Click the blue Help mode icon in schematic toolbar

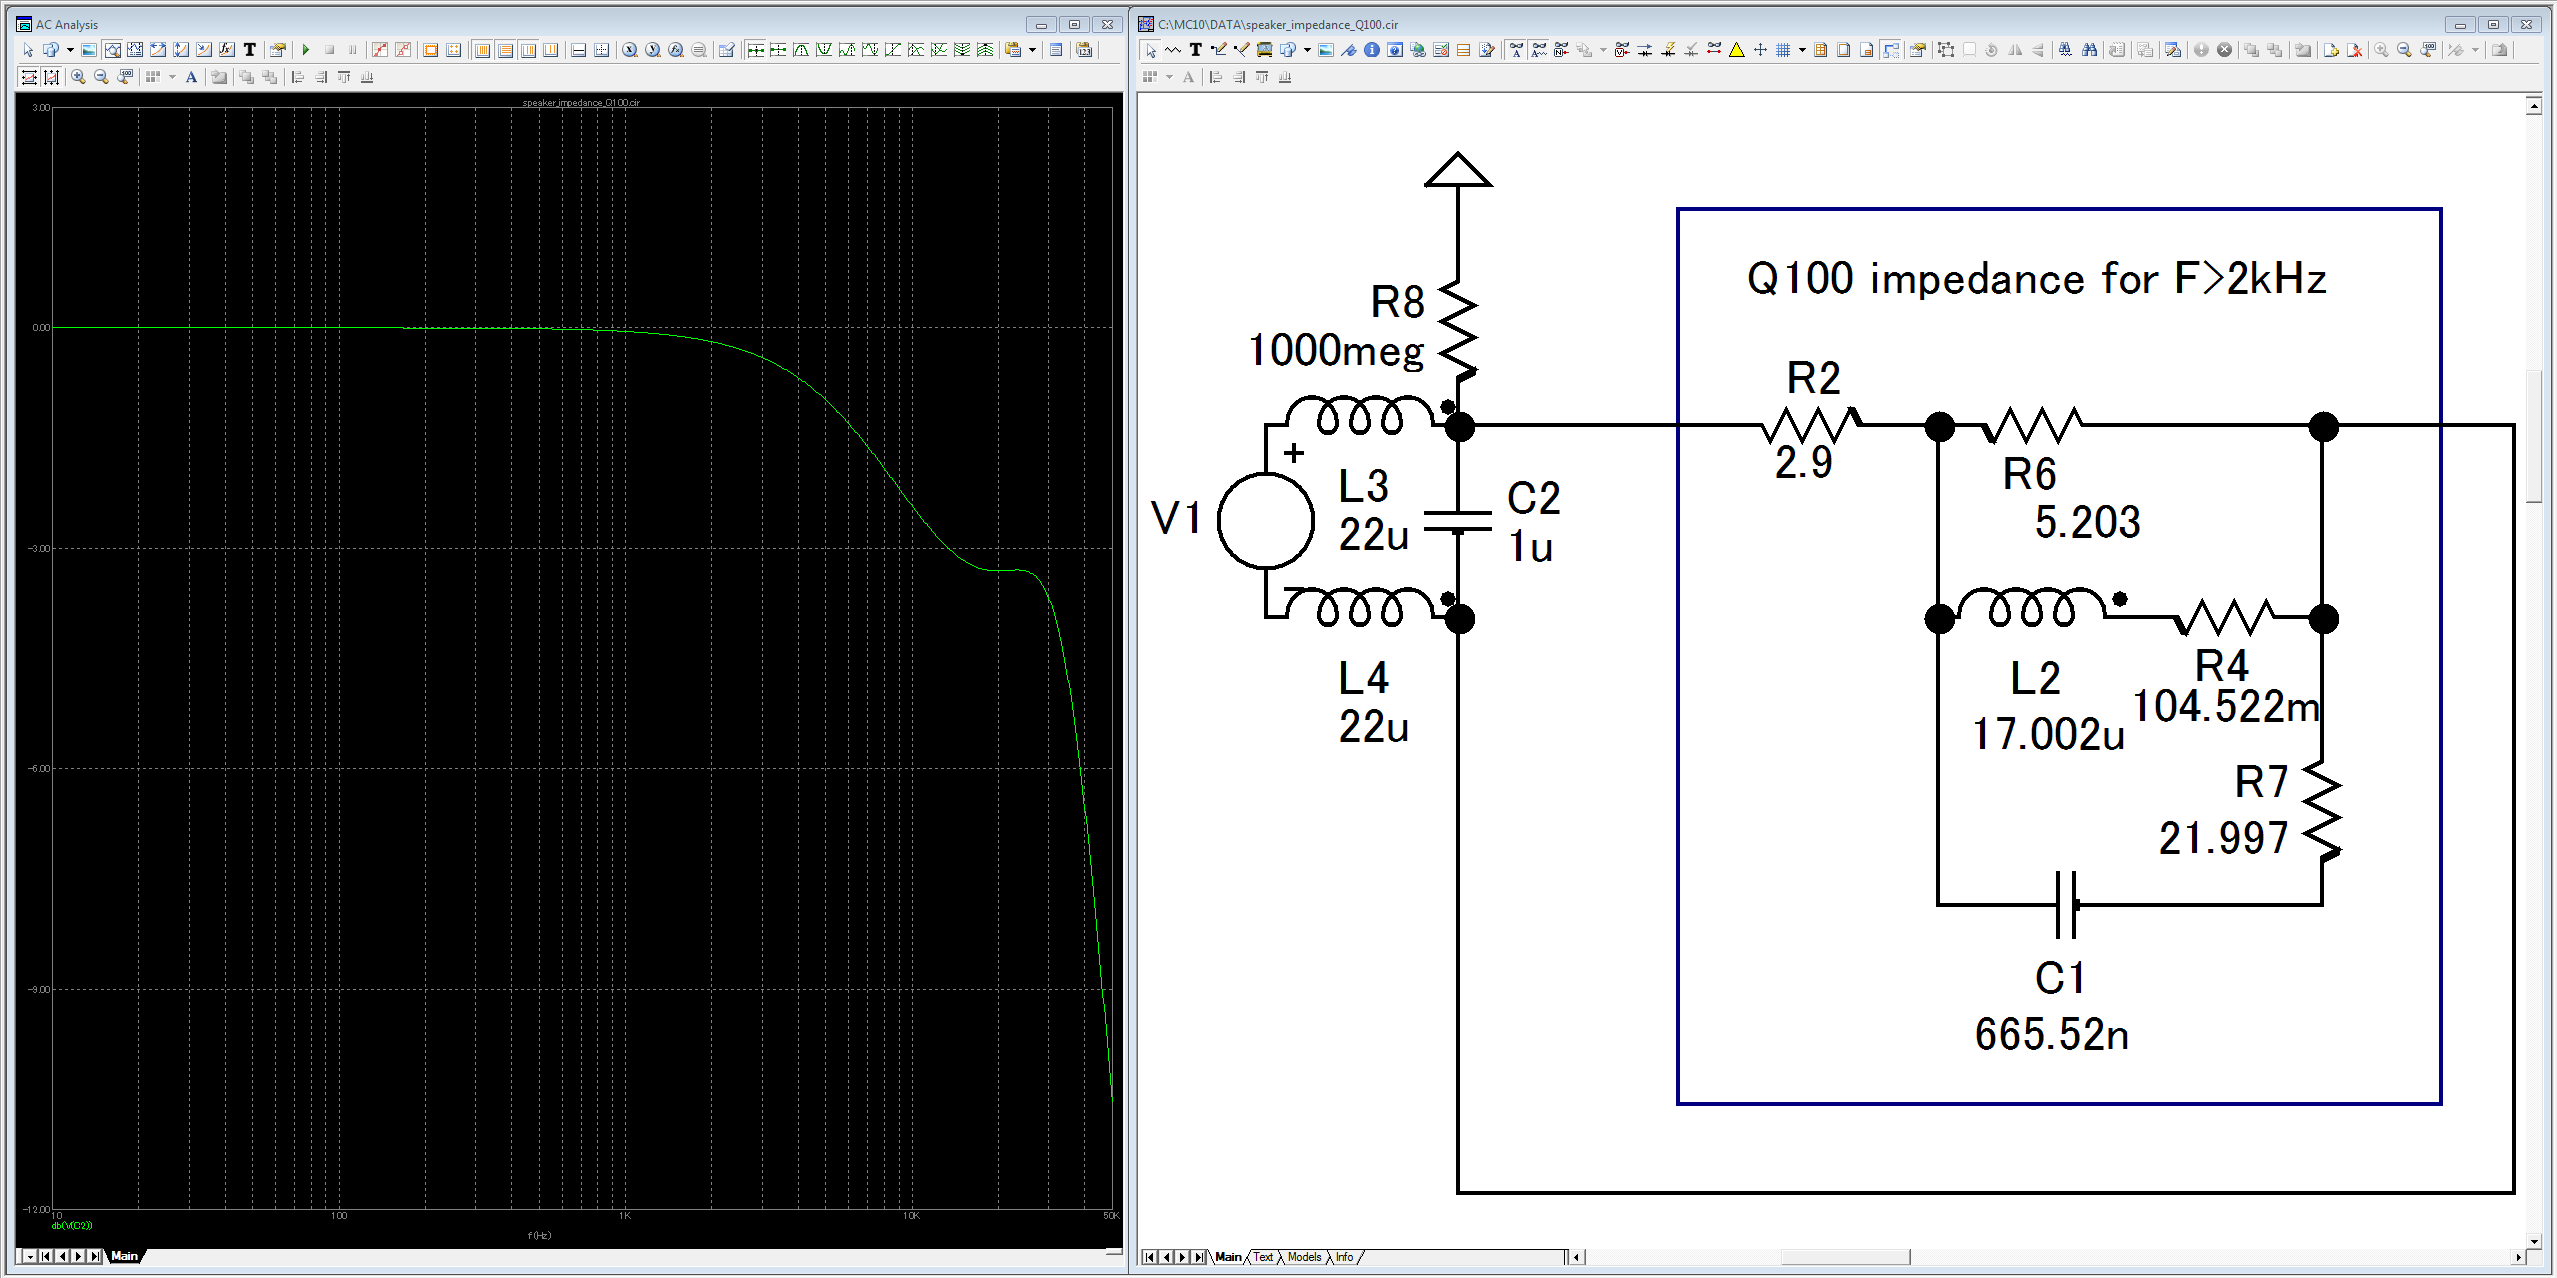(x=1395, y=50)
